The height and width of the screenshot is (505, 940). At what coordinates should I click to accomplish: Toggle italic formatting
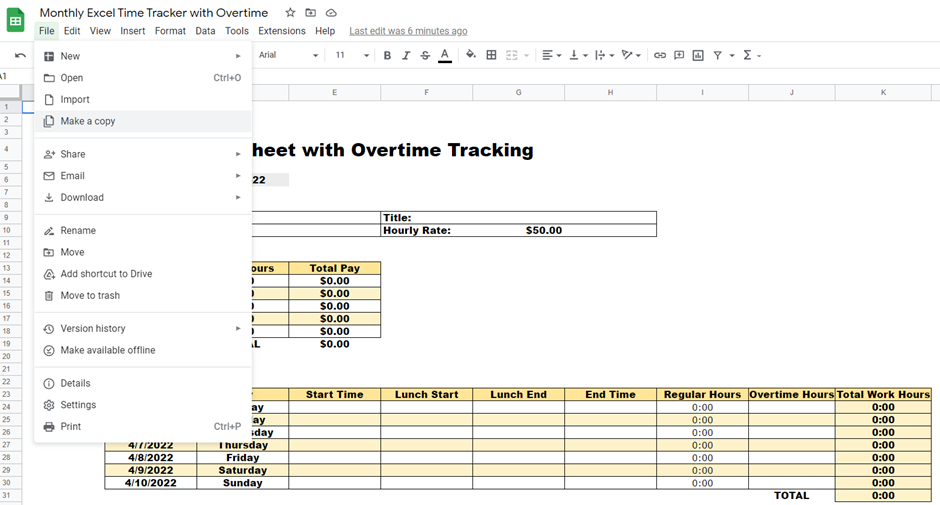pyautogui.click(x=406, y=55)
